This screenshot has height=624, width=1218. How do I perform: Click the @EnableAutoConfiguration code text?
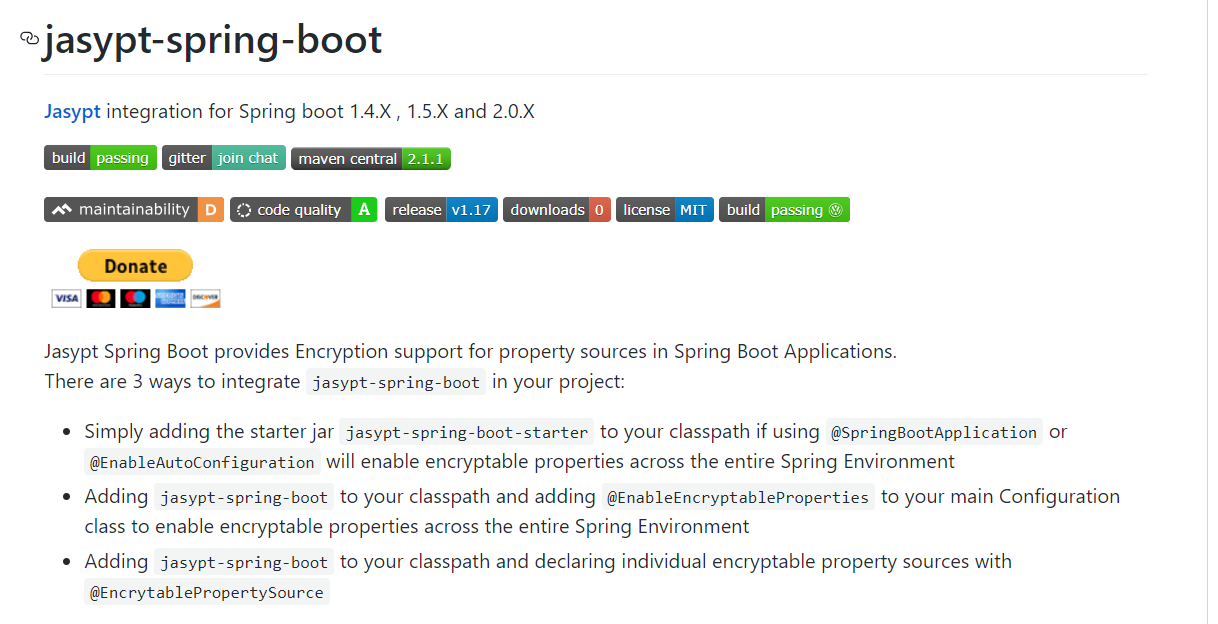coord(203,462)
